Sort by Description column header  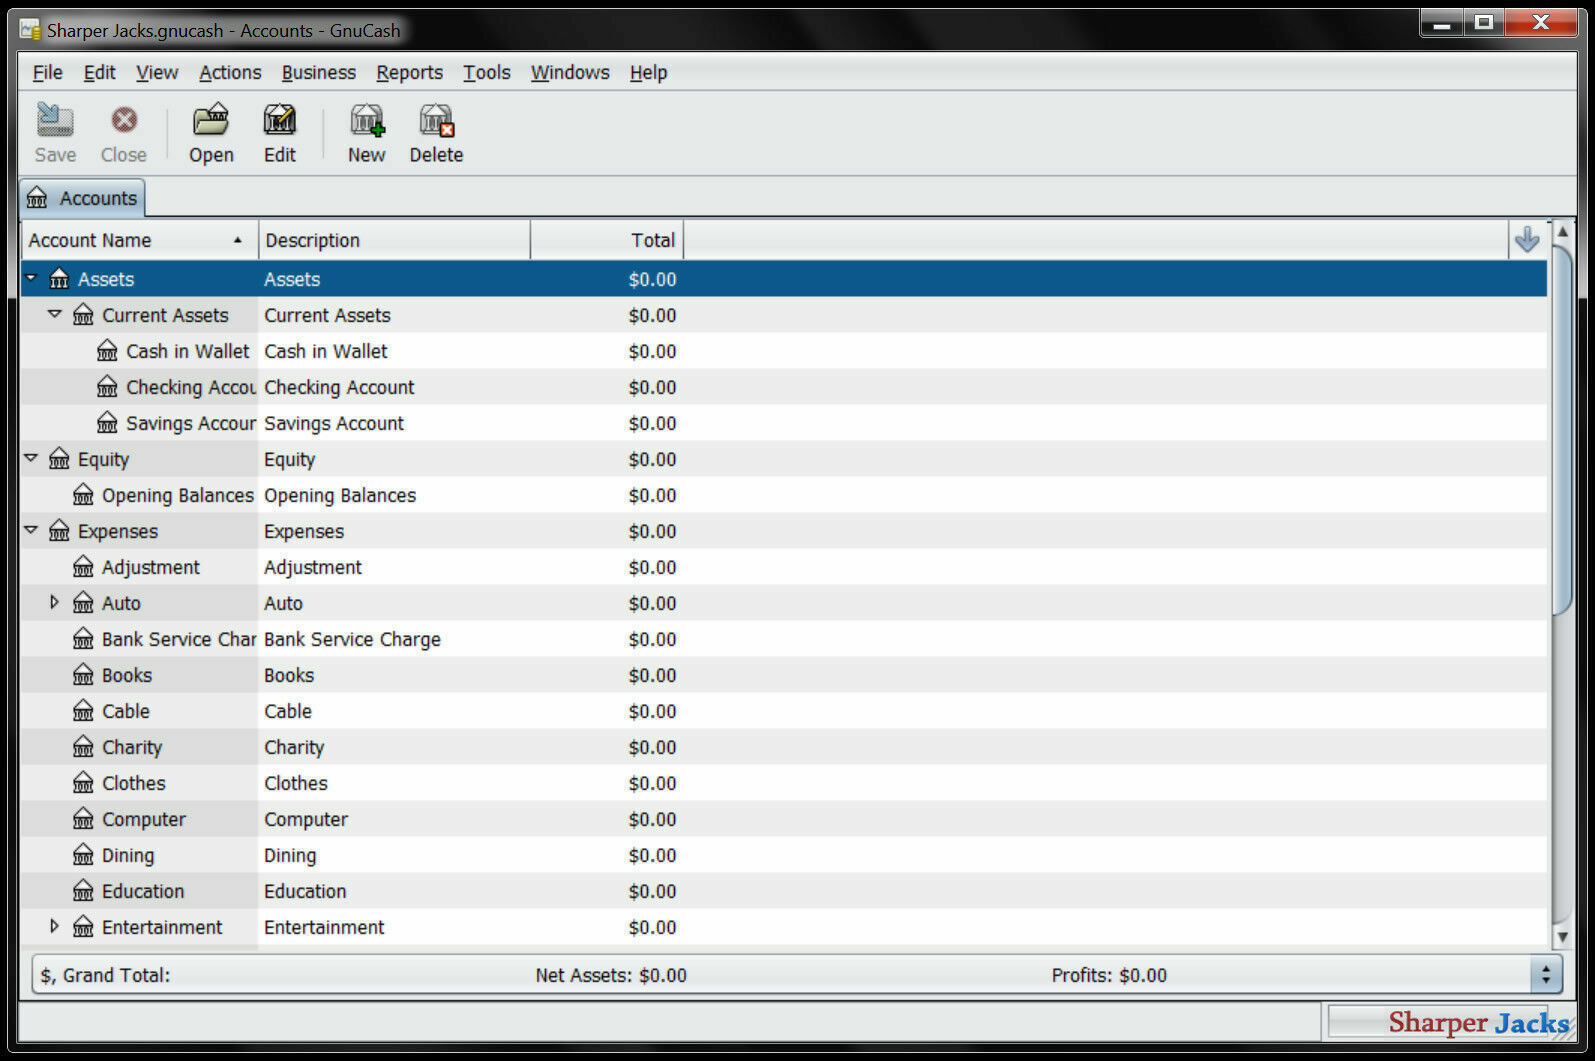click(394, 240)
